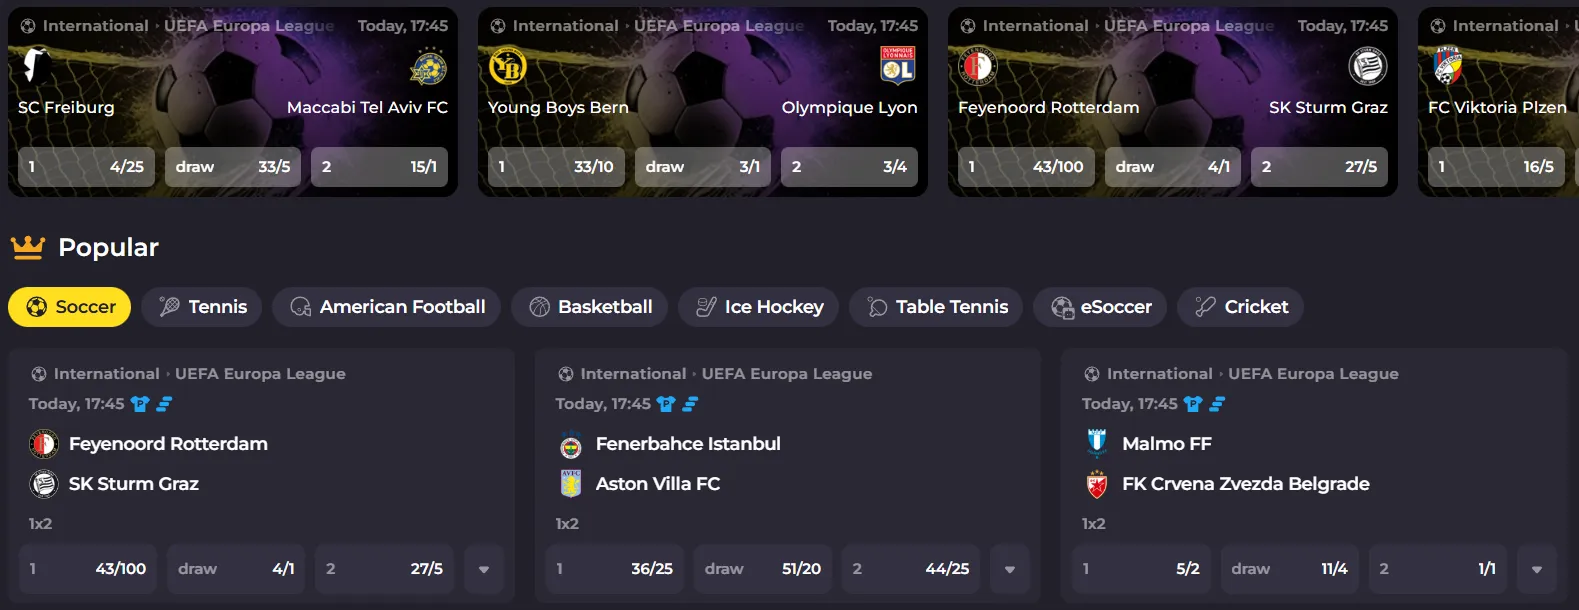Select draw at 3/1 for Young Boys match
This screenshot has width=1579, height=610.
point(702,167)
